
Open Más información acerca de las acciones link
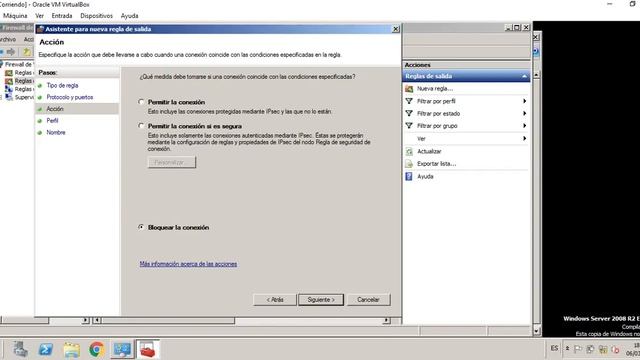[188, 264]
